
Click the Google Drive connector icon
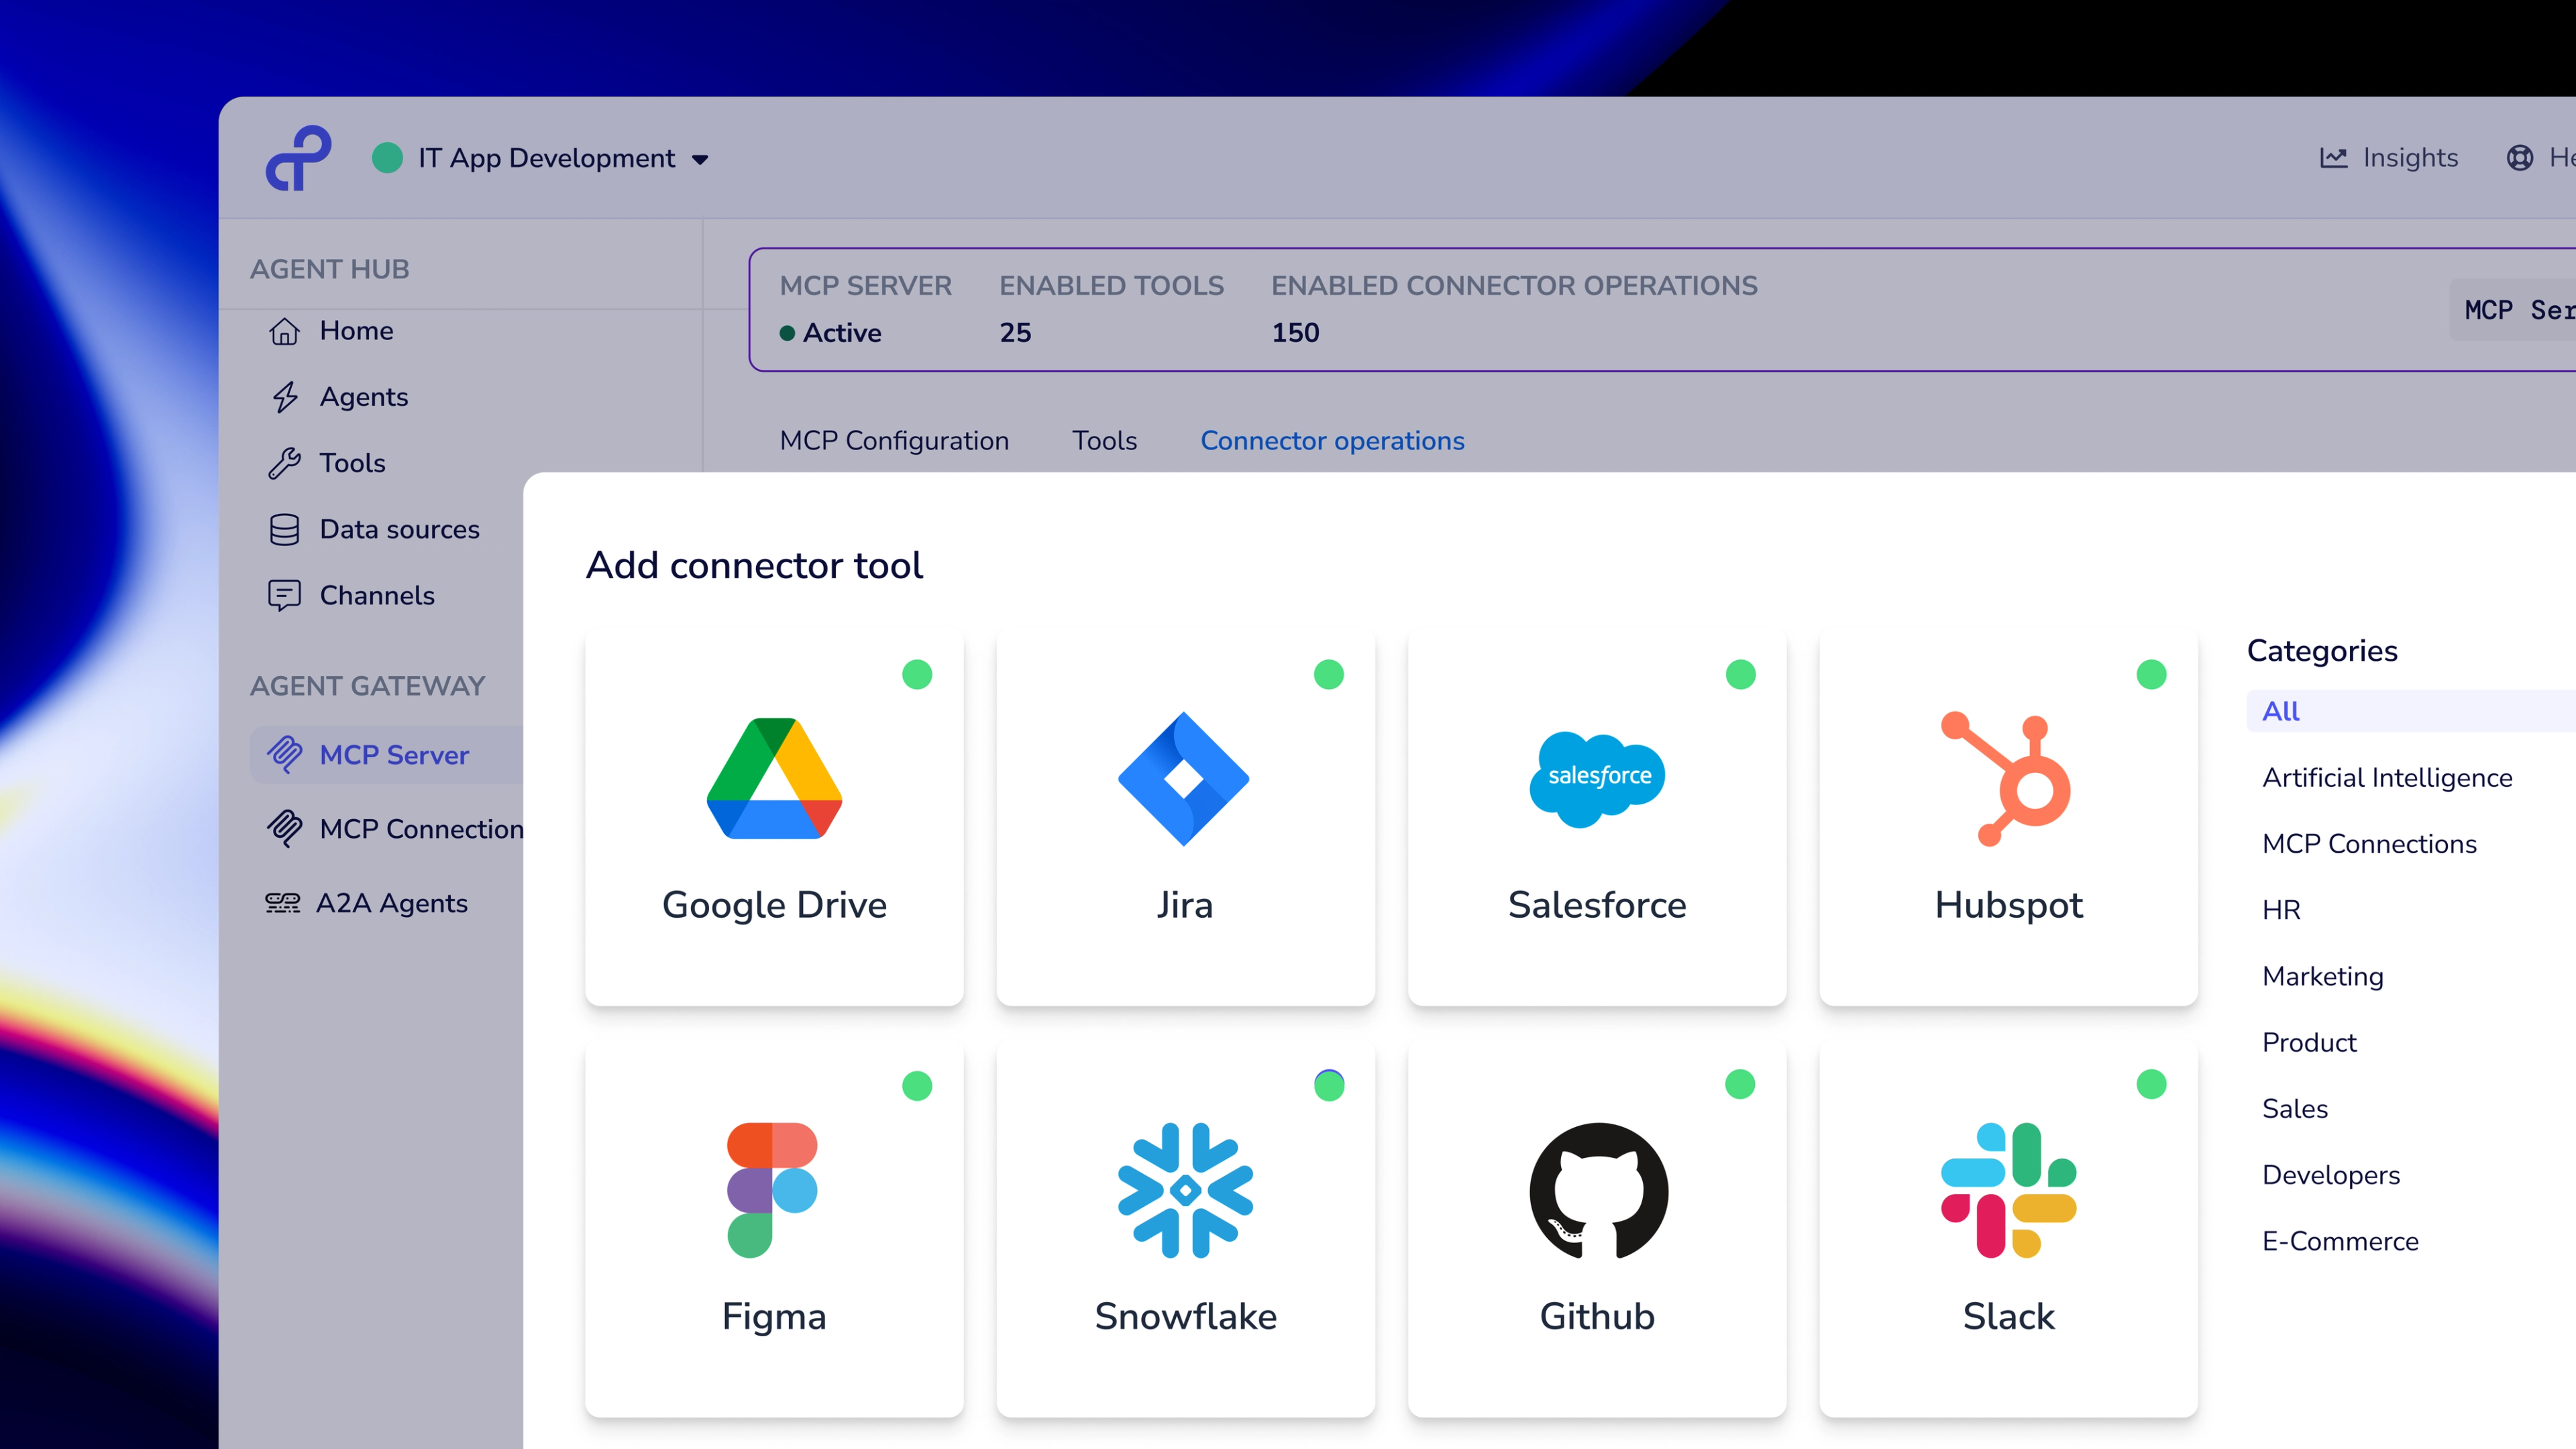click(774, 778)
